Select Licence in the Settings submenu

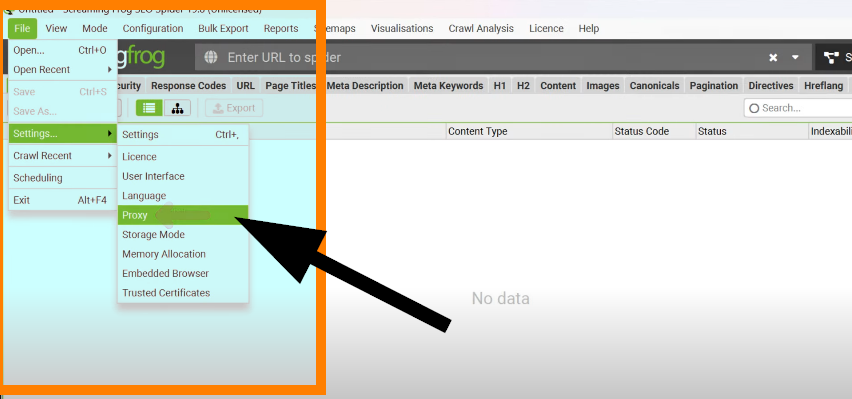click(x=183, y=157)
